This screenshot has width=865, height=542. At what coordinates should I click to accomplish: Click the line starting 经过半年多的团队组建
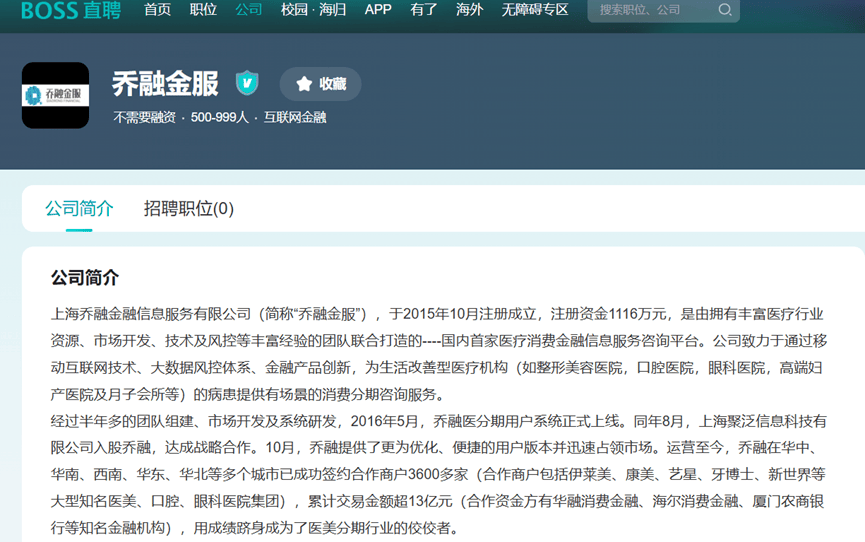pos(439,421)
